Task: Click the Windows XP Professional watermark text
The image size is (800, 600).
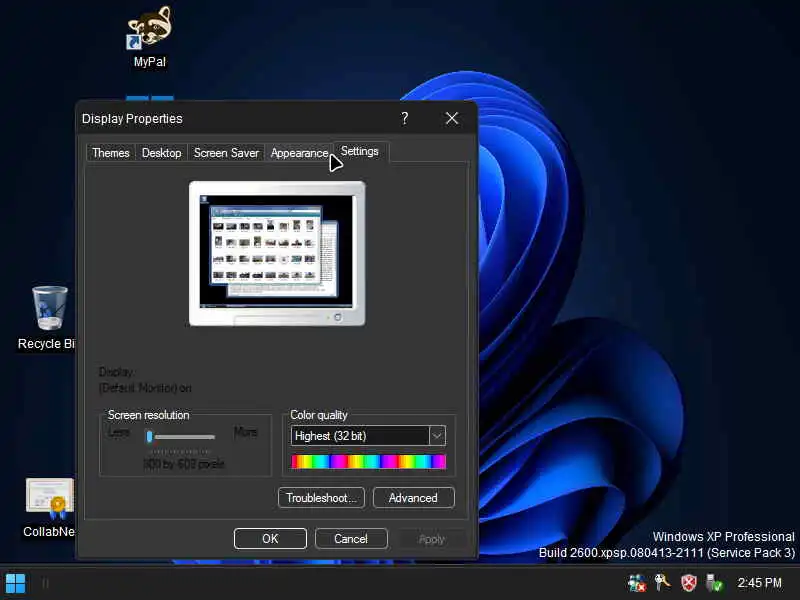Action: (x=723, y=537)
